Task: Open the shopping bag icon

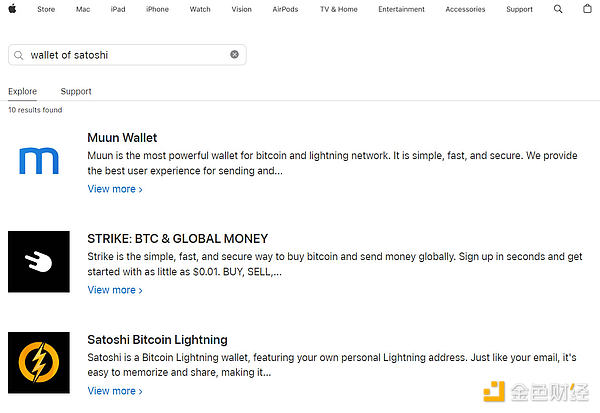Action: click(587, 9)
